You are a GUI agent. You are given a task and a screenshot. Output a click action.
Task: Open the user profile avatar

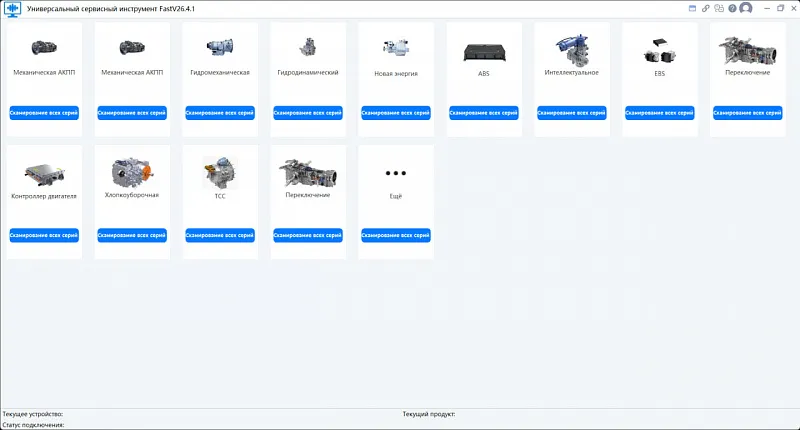746,8
